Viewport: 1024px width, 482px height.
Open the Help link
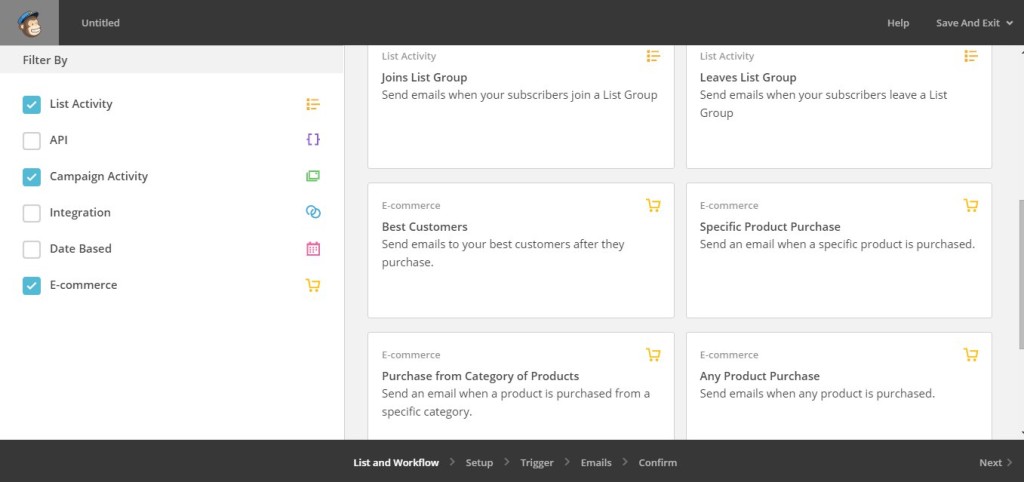coord(898,23)
